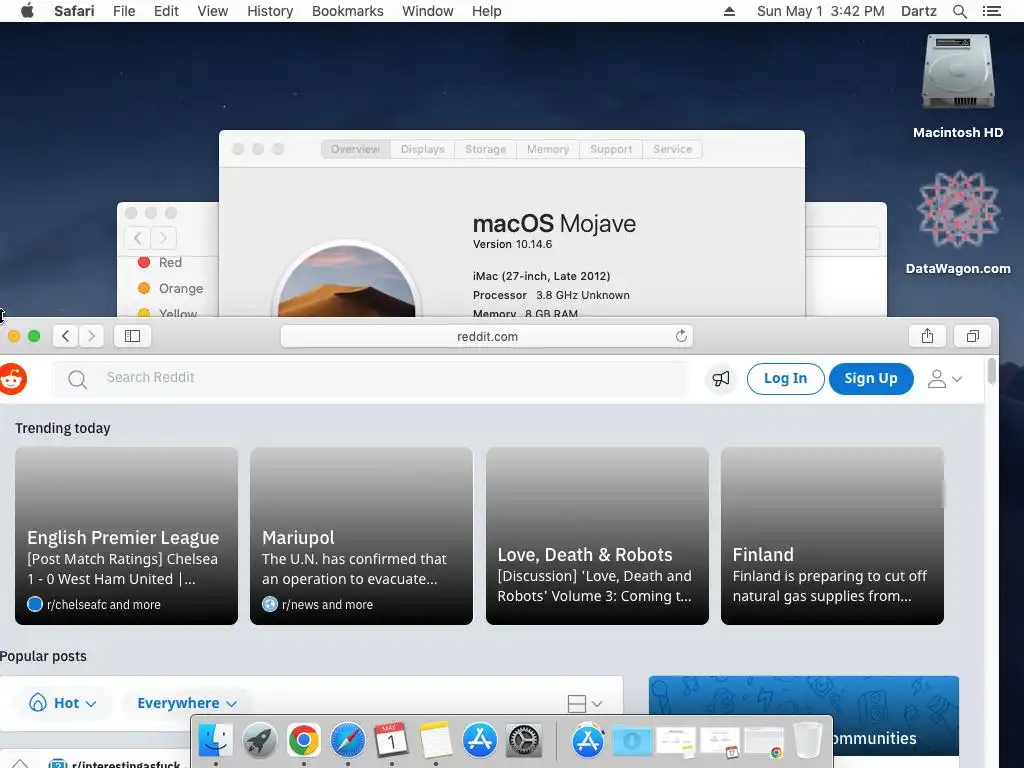The height and width of the screenshot is (768, 1024).
Task: Switch to Storage tab in About This Mac
Action: pyautogui.click(x=485, y=149)
